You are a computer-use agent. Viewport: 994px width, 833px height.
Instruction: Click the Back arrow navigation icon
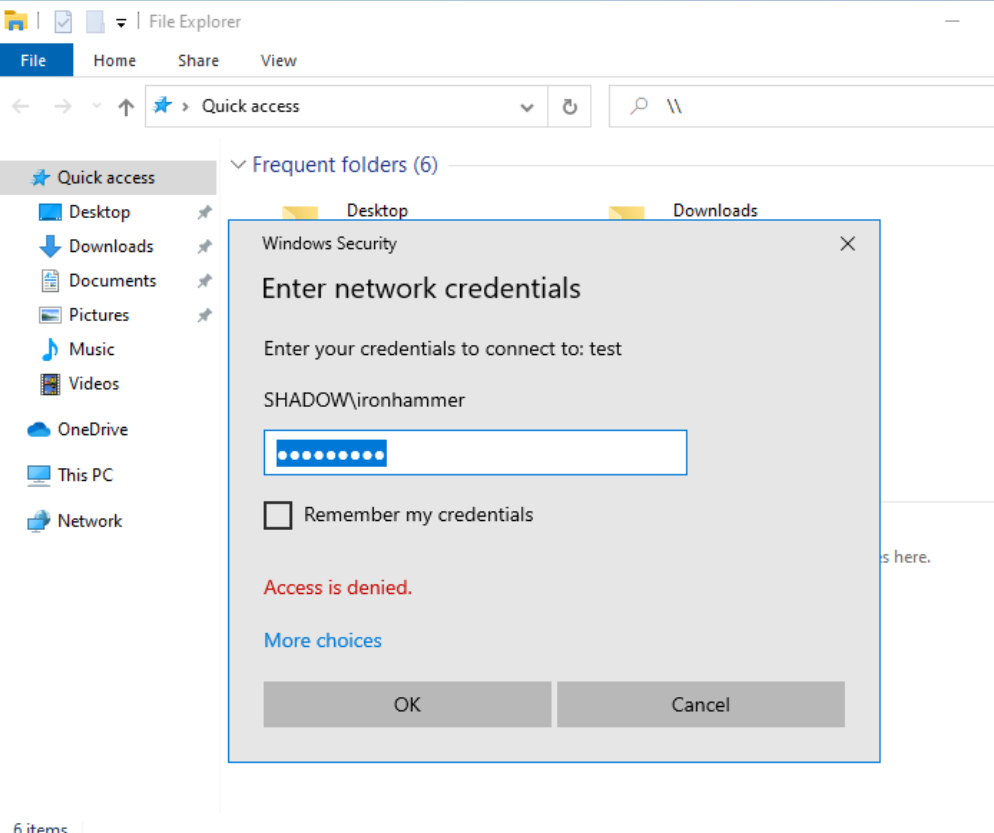21,107
